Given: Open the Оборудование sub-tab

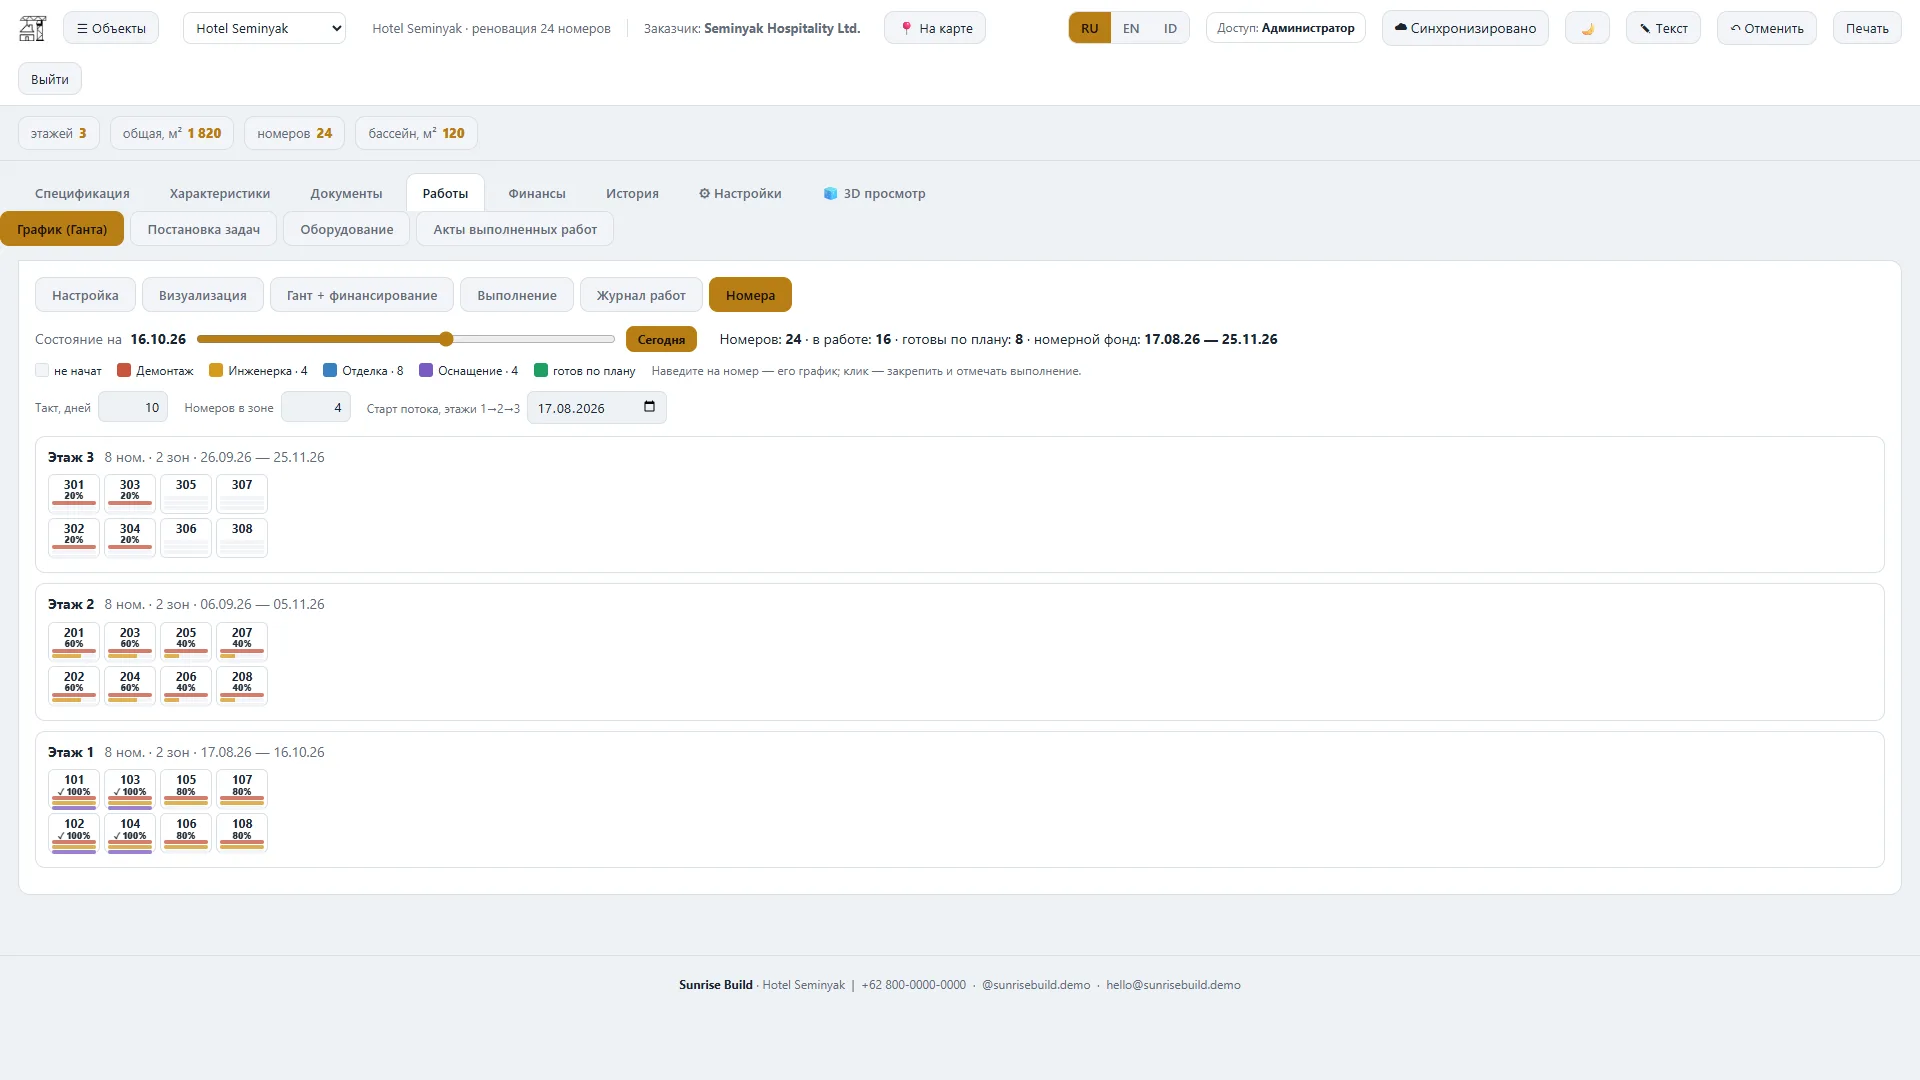Looking at the screenshot, I should [347, 229].
